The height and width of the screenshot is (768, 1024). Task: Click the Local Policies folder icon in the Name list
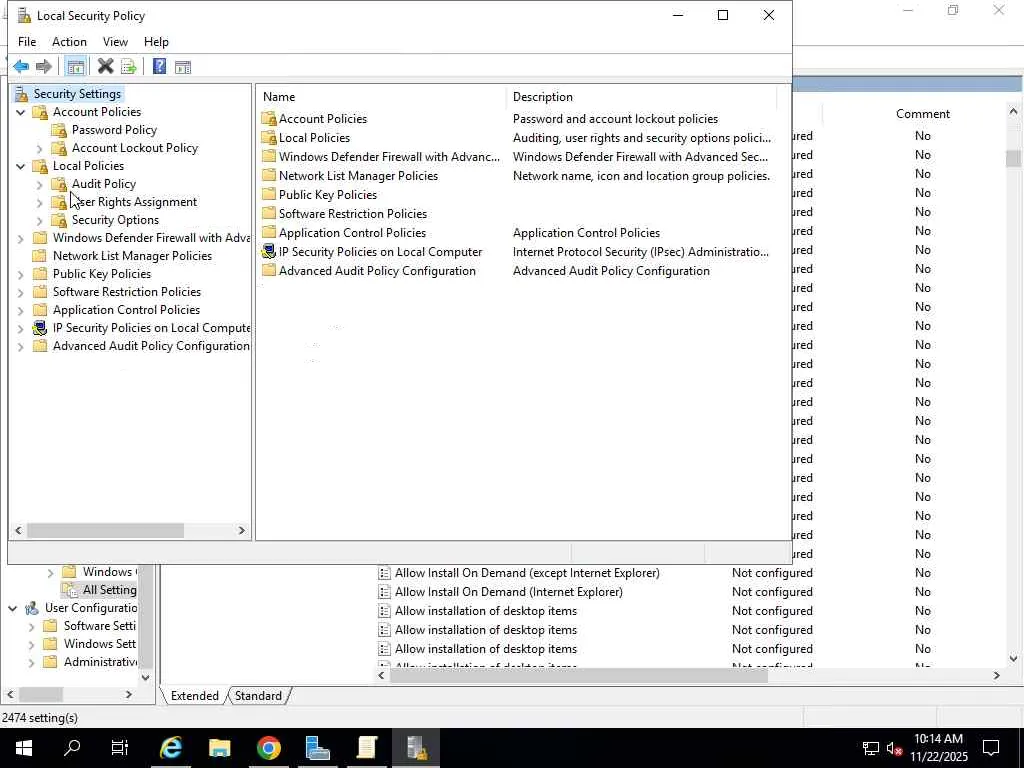tap(268, 138)
